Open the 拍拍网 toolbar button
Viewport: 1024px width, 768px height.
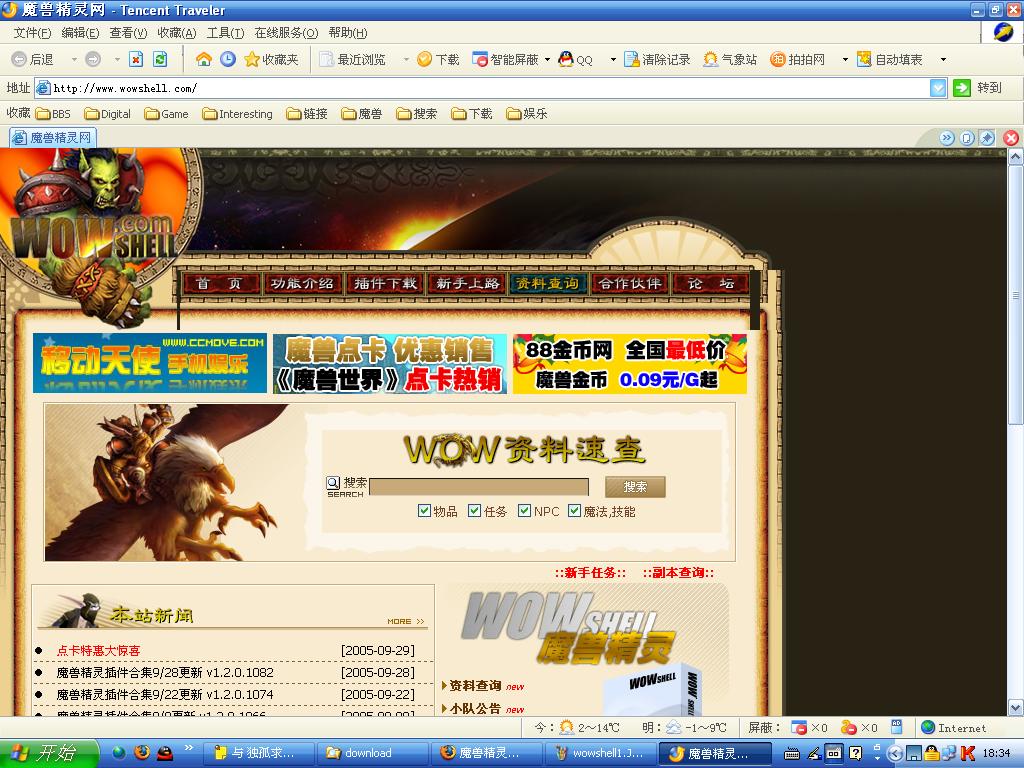coord(797,59)
